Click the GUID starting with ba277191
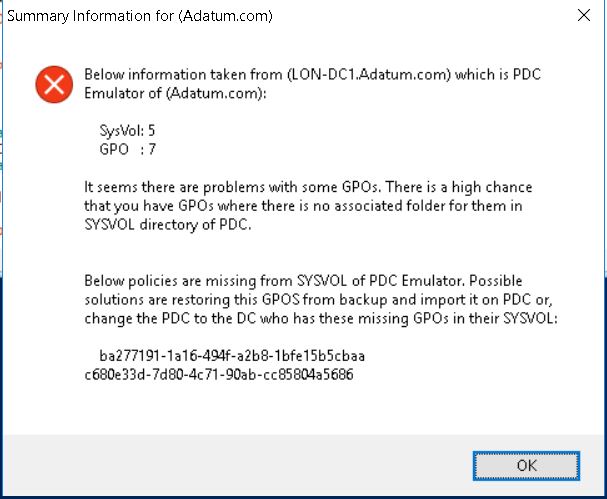The image size is (607, 499). (232, 355)
